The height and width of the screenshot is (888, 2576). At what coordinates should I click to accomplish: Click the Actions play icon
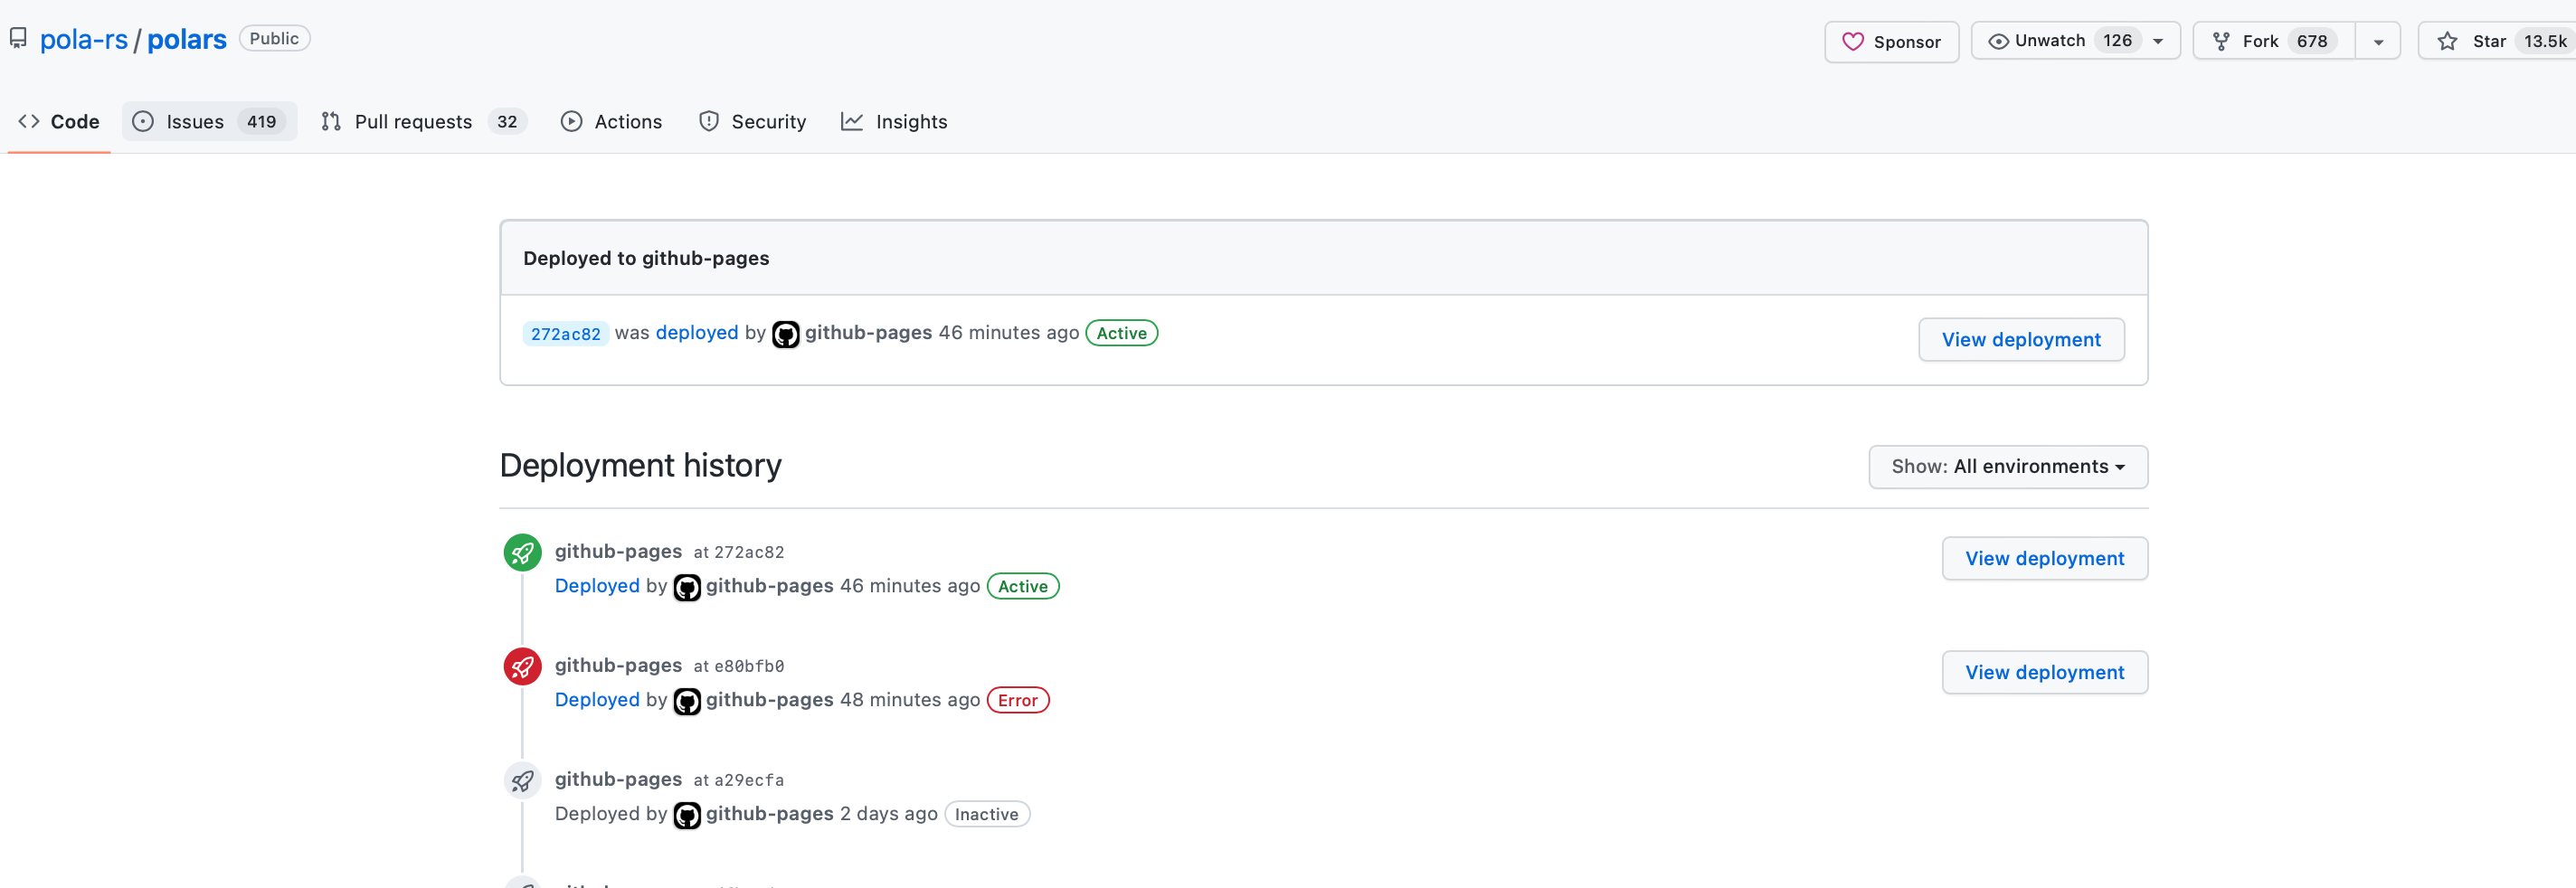[571, 121]
